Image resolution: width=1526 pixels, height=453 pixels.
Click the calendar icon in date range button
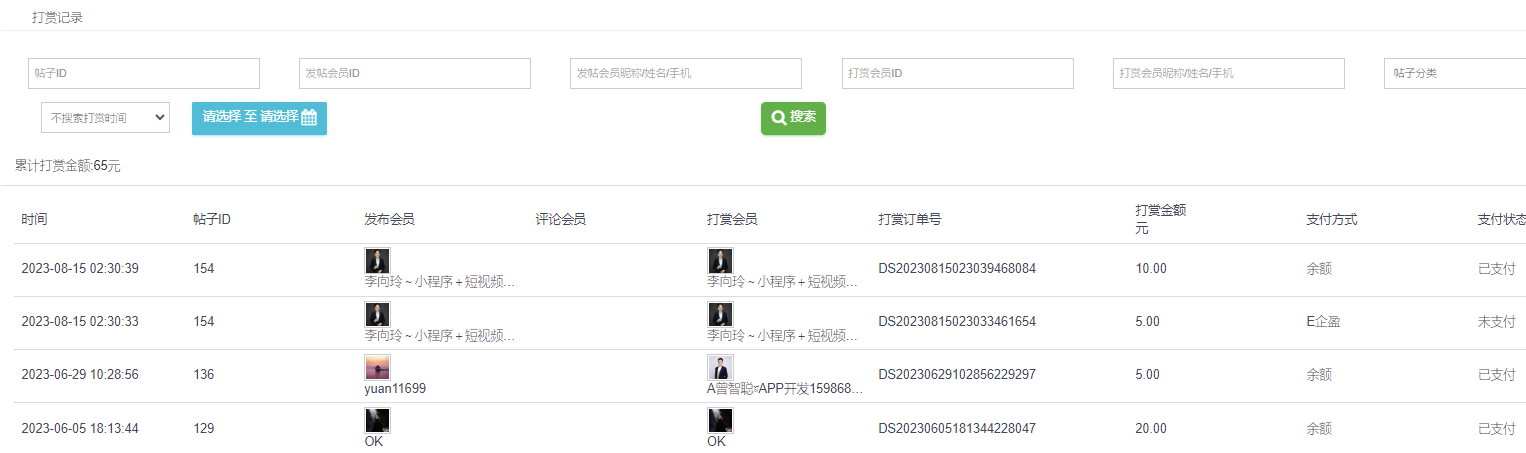click(309, 118)
